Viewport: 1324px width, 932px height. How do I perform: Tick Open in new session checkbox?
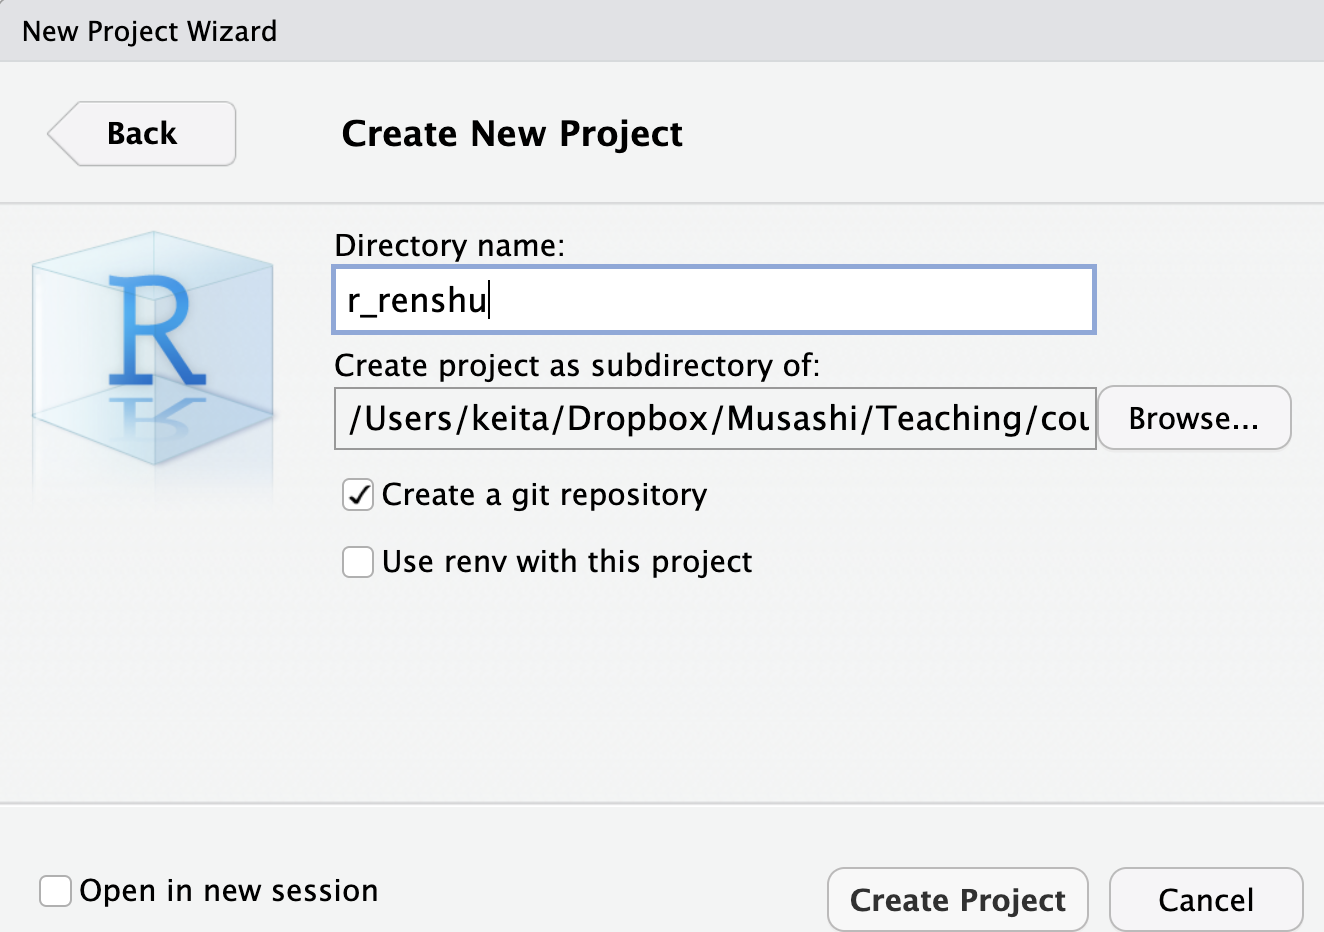coord(55,891)
